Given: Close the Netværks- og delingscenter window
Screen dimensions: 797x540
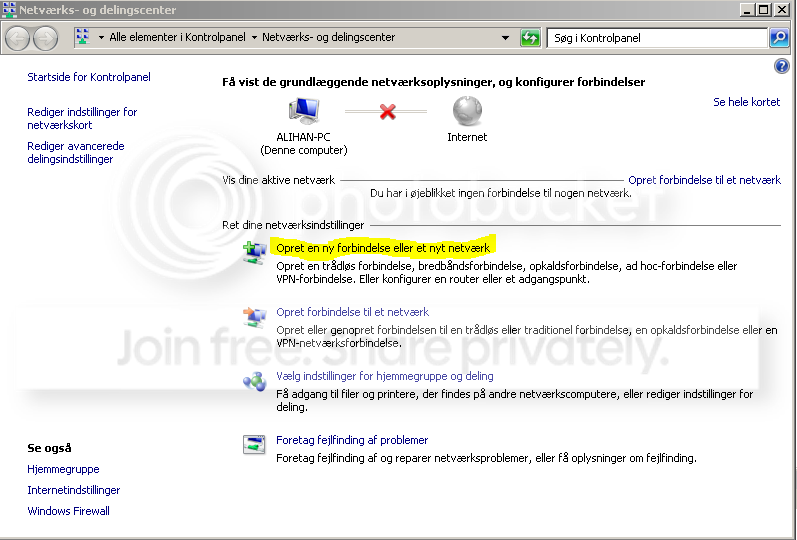Looking at the screenshot, I should [x=781, y=9].
